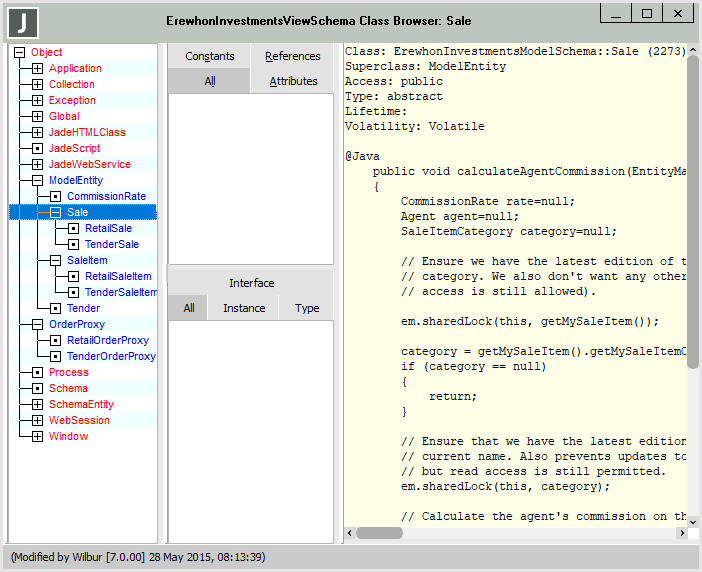
Task: Click the JADE application icon in title bar
Action: tap(23, 21)
